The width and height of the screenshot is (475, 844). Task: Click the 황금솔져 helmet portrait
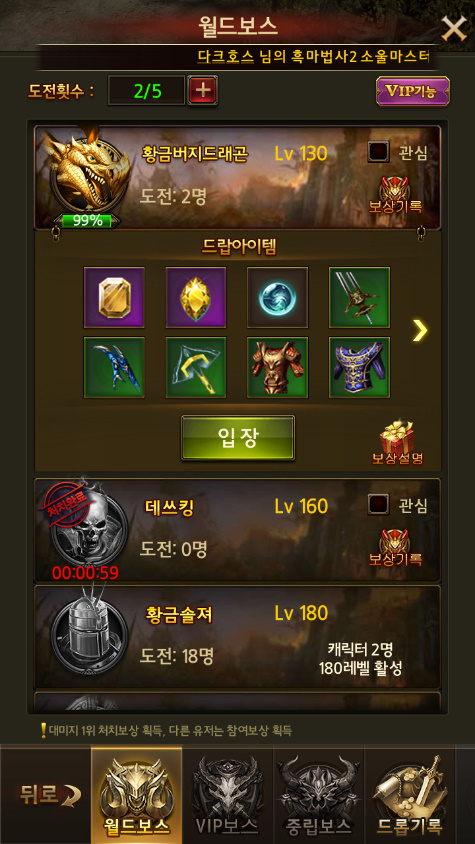tap(89, 632)
